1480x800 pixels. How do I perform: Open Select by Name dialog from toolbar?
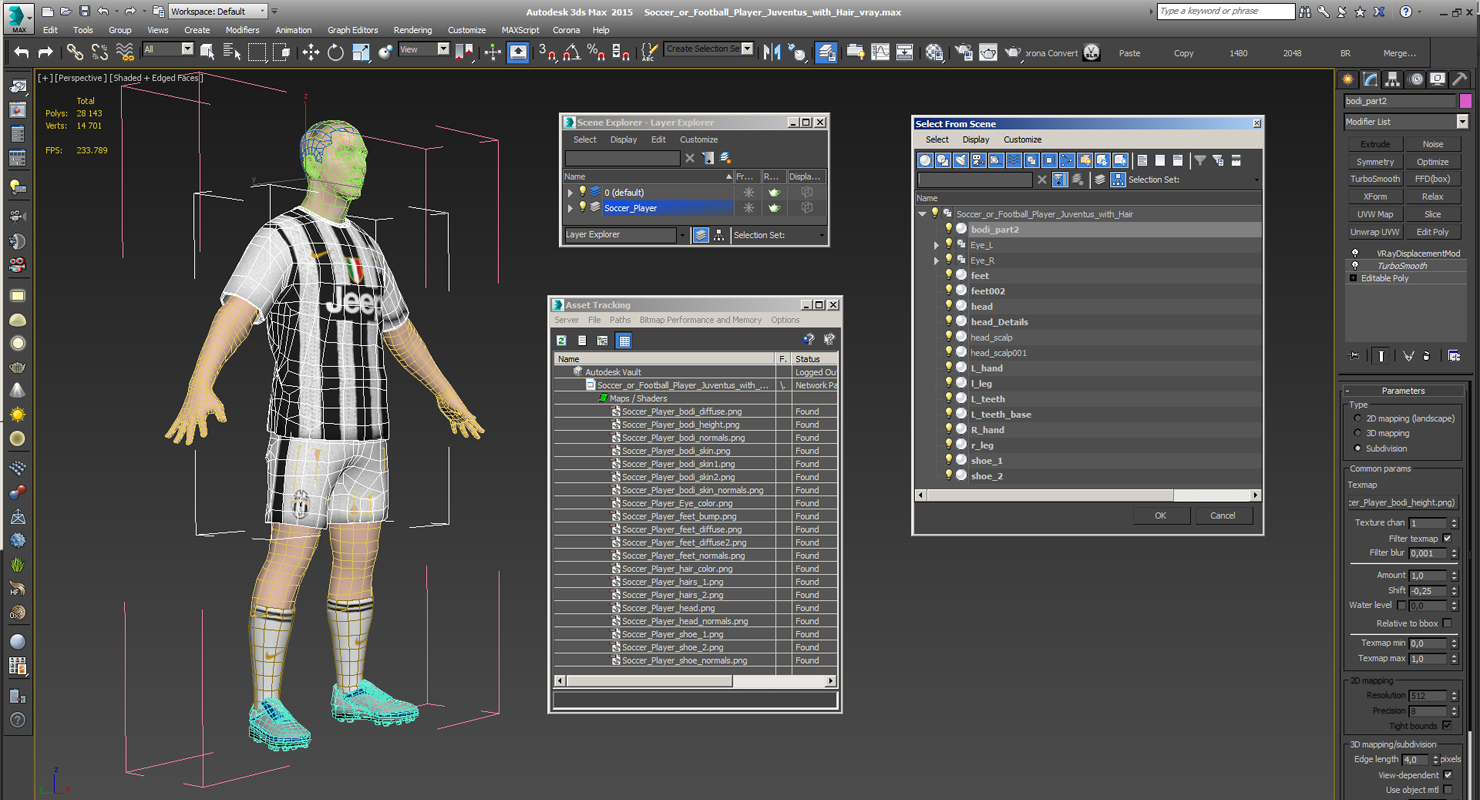(231, 52)
